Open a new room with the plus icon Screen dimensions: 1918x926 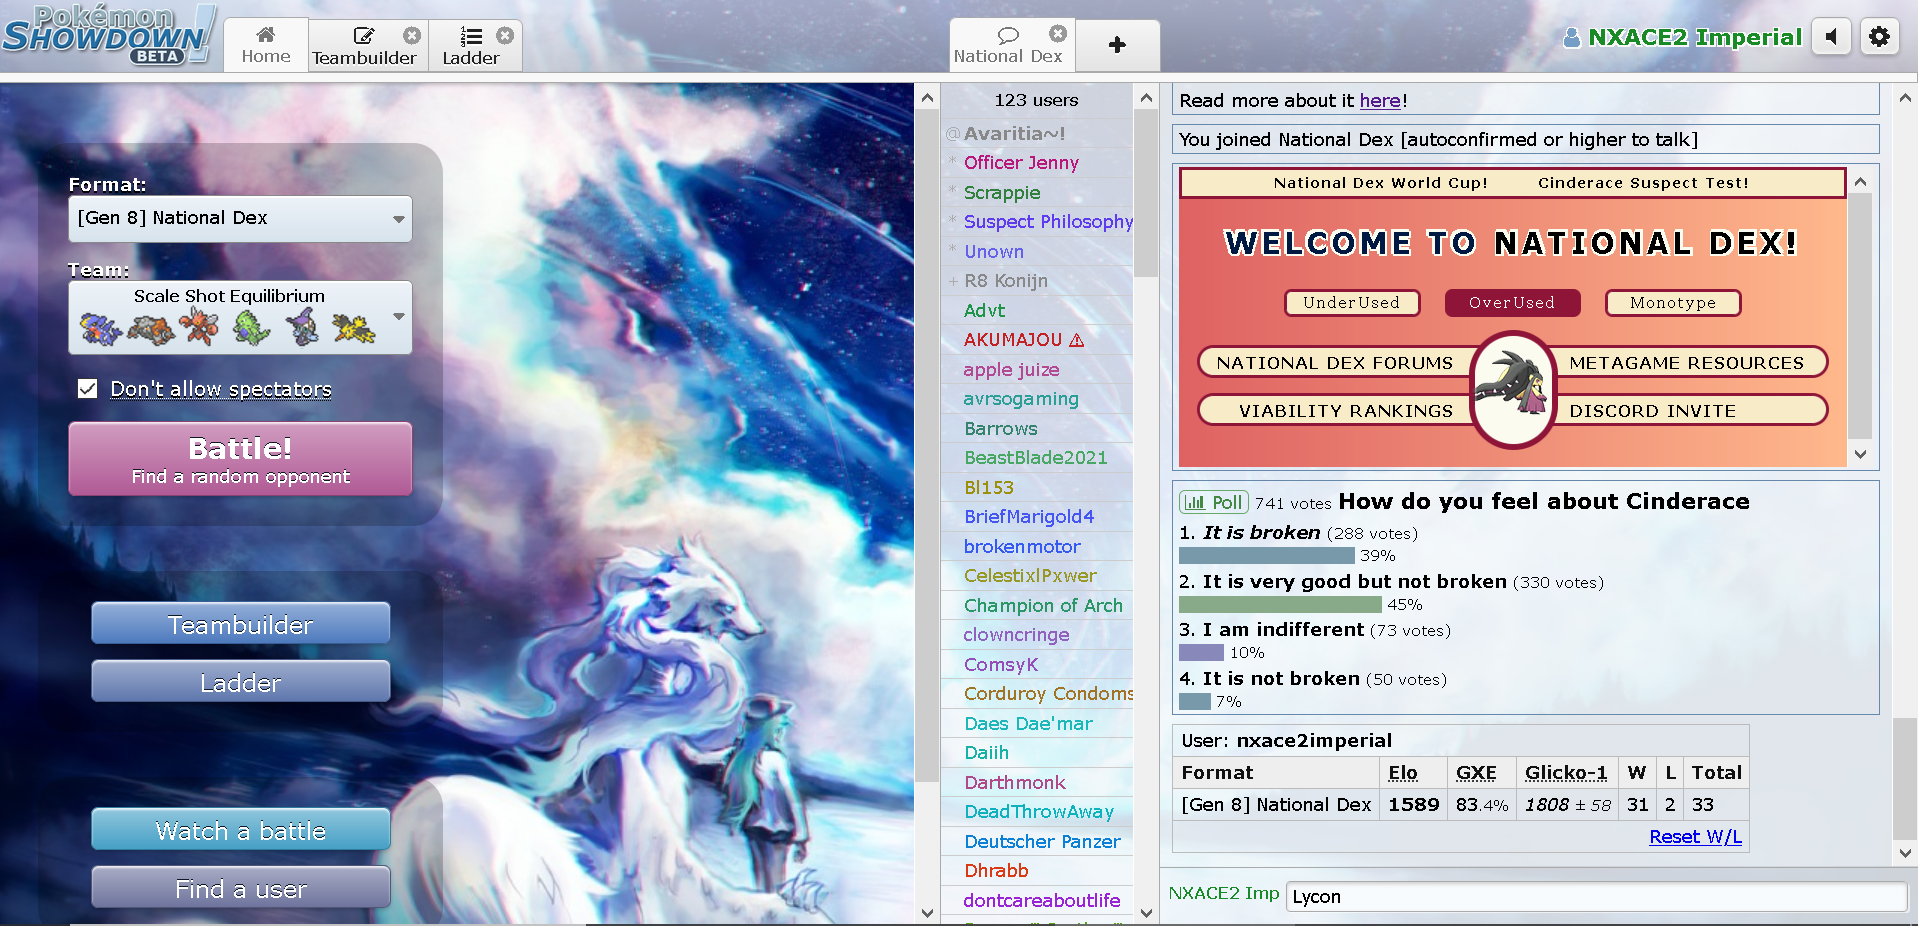1117,44
